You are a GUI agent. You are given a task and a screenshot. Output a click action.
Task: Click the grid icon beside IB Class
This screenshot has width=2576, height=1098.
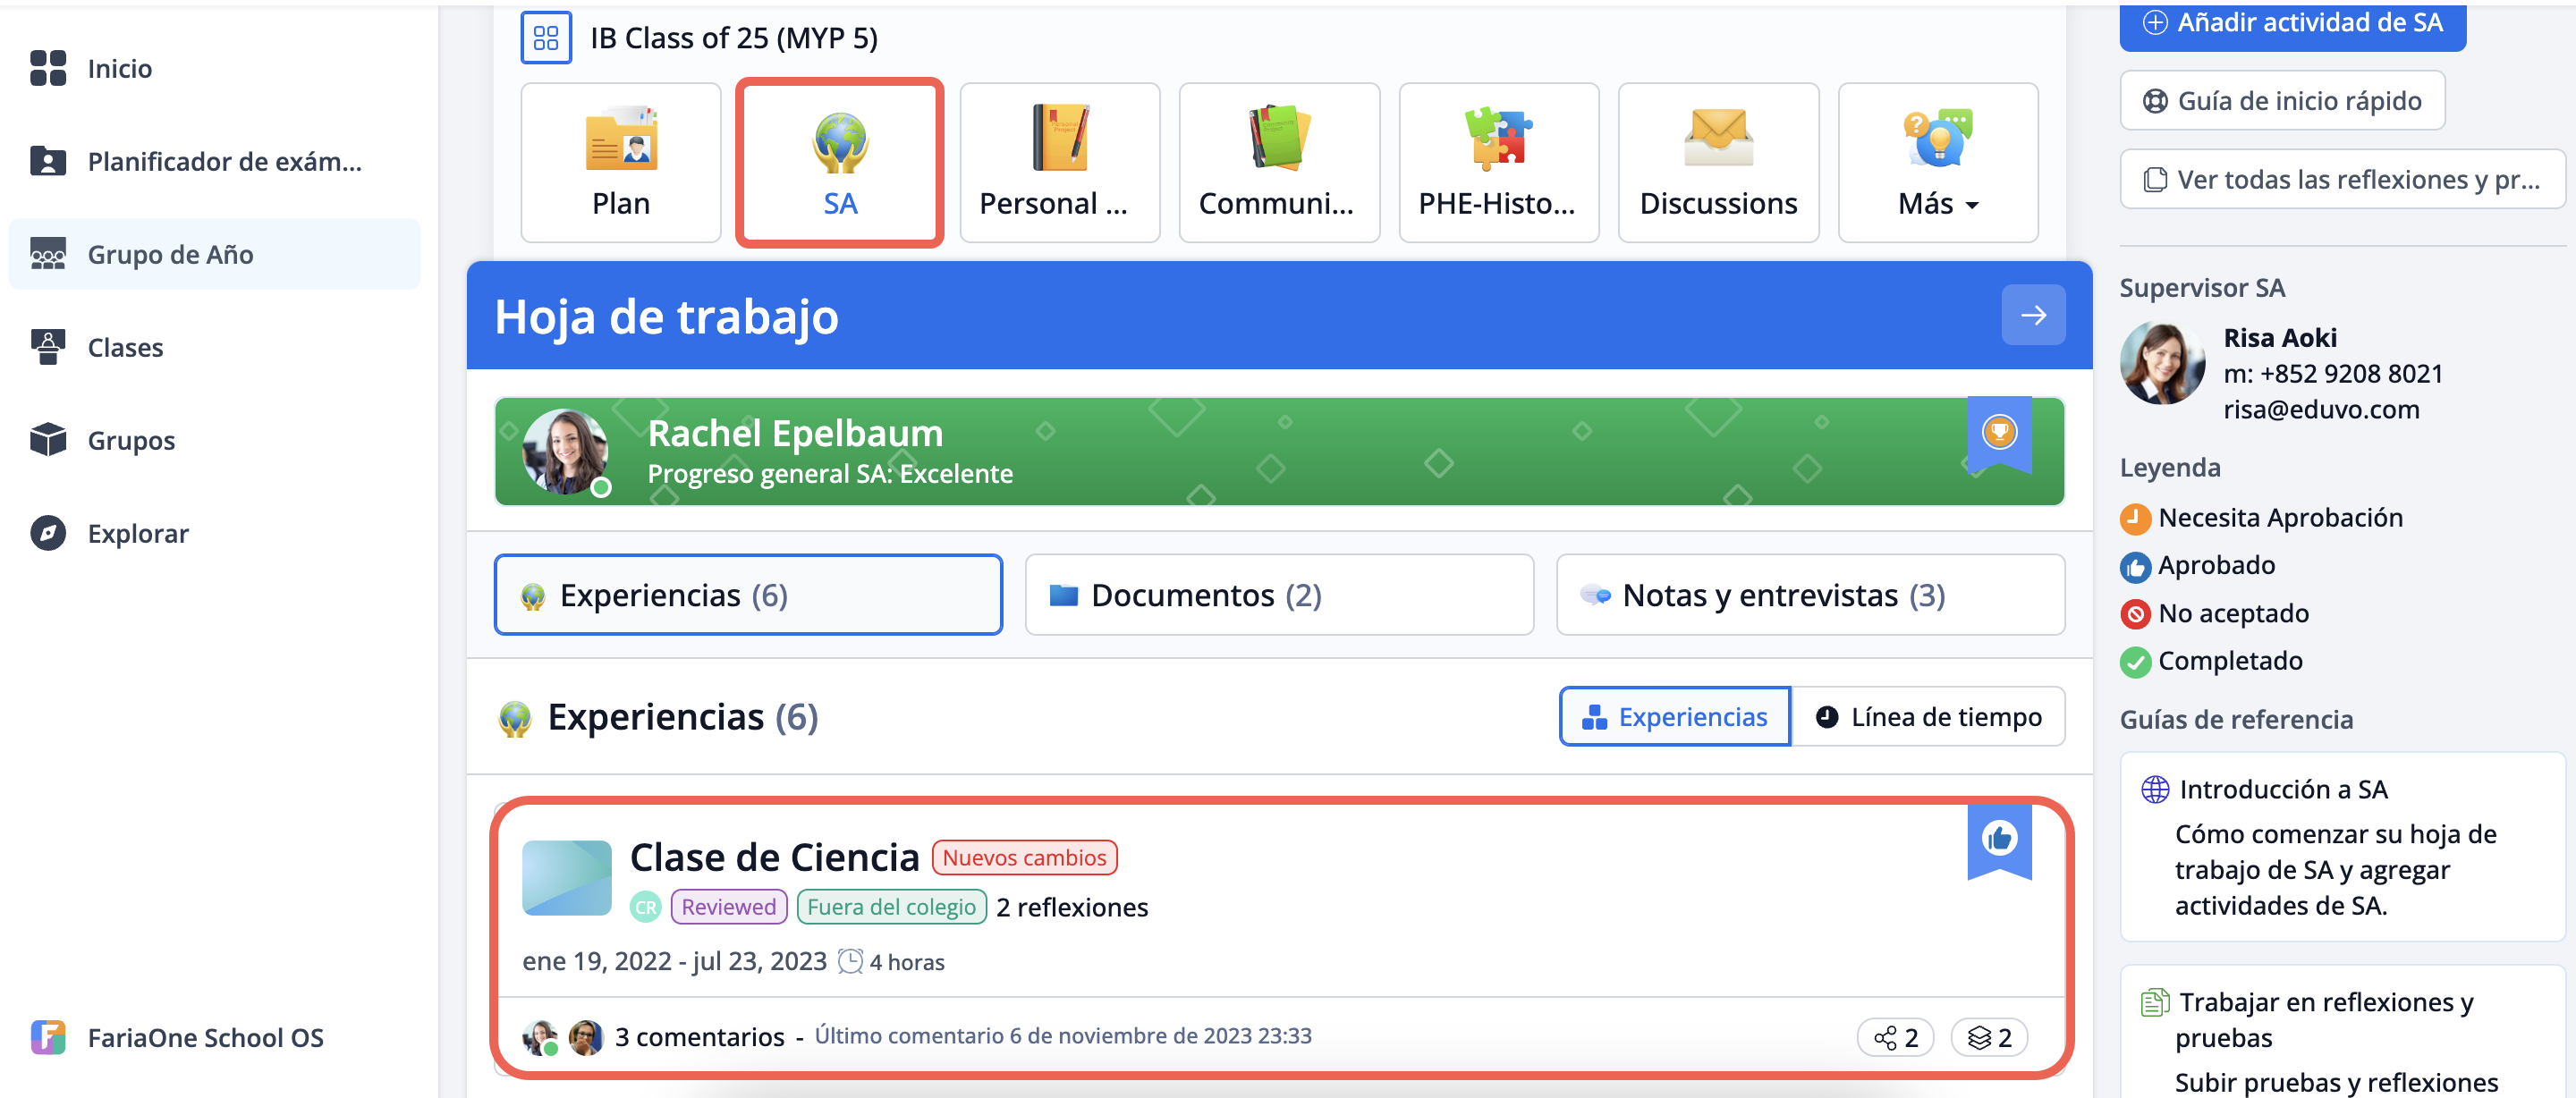tap(546, 38)
